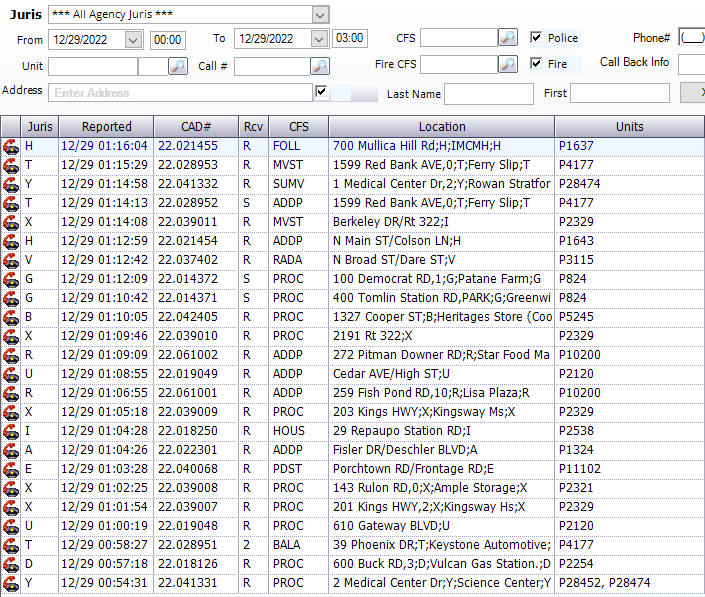Viewport: 705px width, 597px height.
Task: Click location 610 Gateway BLVD;U
Action: click(391, 526)
